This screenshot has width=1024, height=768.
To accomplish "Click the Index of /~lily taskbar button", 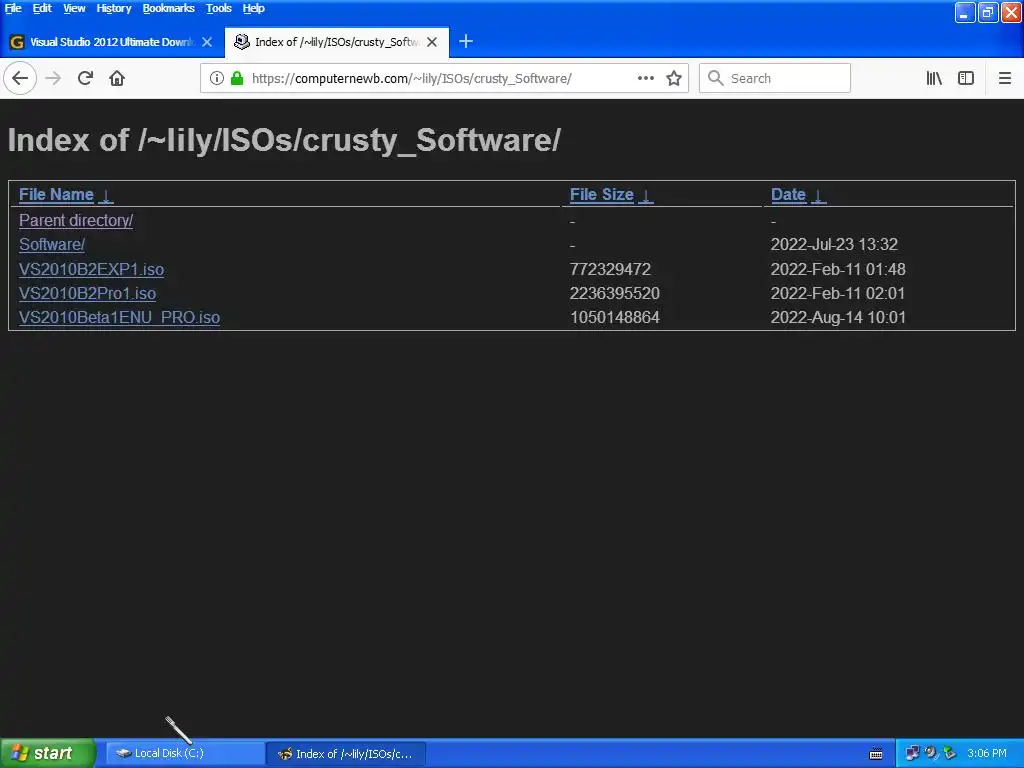I will pyautogui.click(x=346, y=753).
